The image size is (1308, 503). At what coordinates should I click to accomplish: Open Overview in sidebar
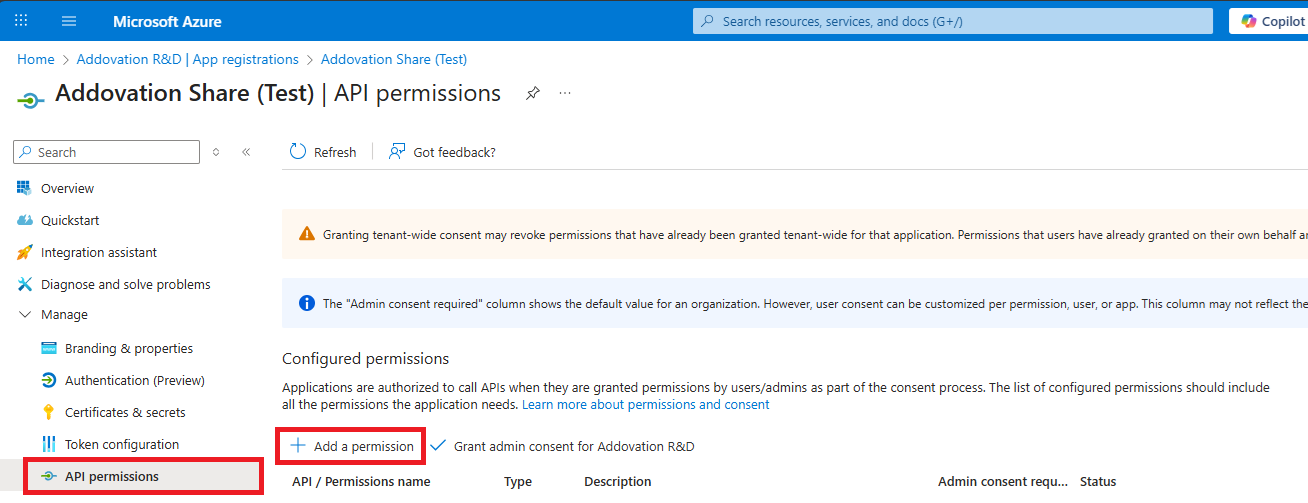coord(67,188)
